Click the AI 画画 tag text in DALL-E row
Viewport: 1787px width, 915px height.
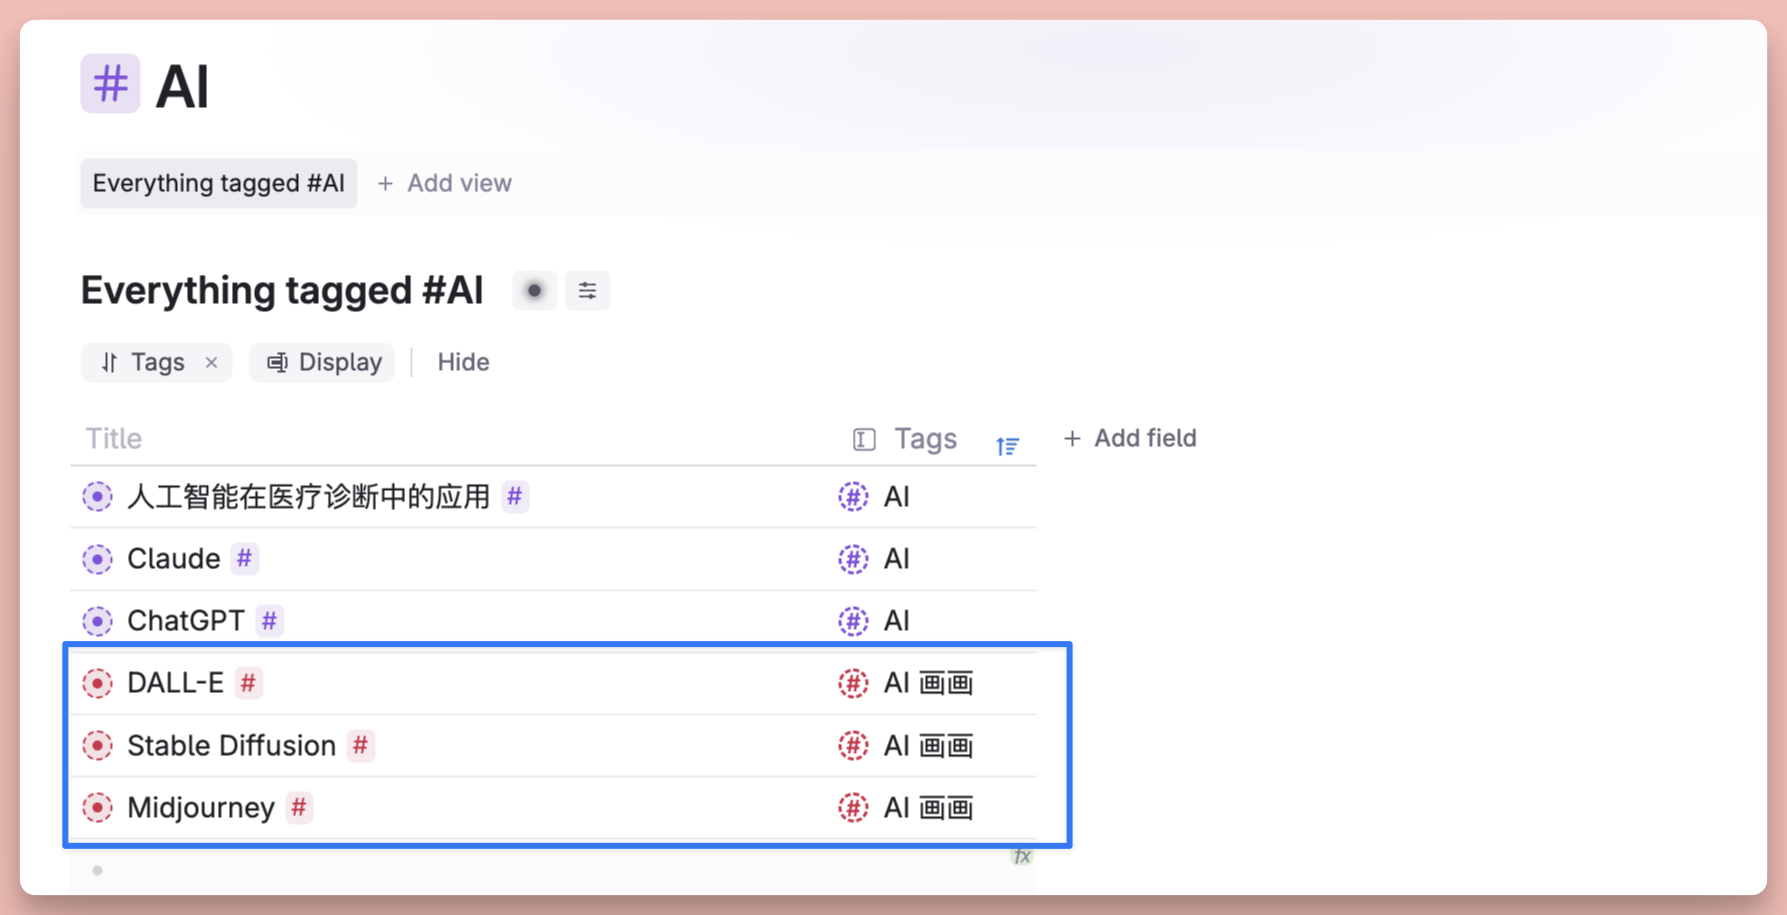pyautogui.click(x=928, y=683)
